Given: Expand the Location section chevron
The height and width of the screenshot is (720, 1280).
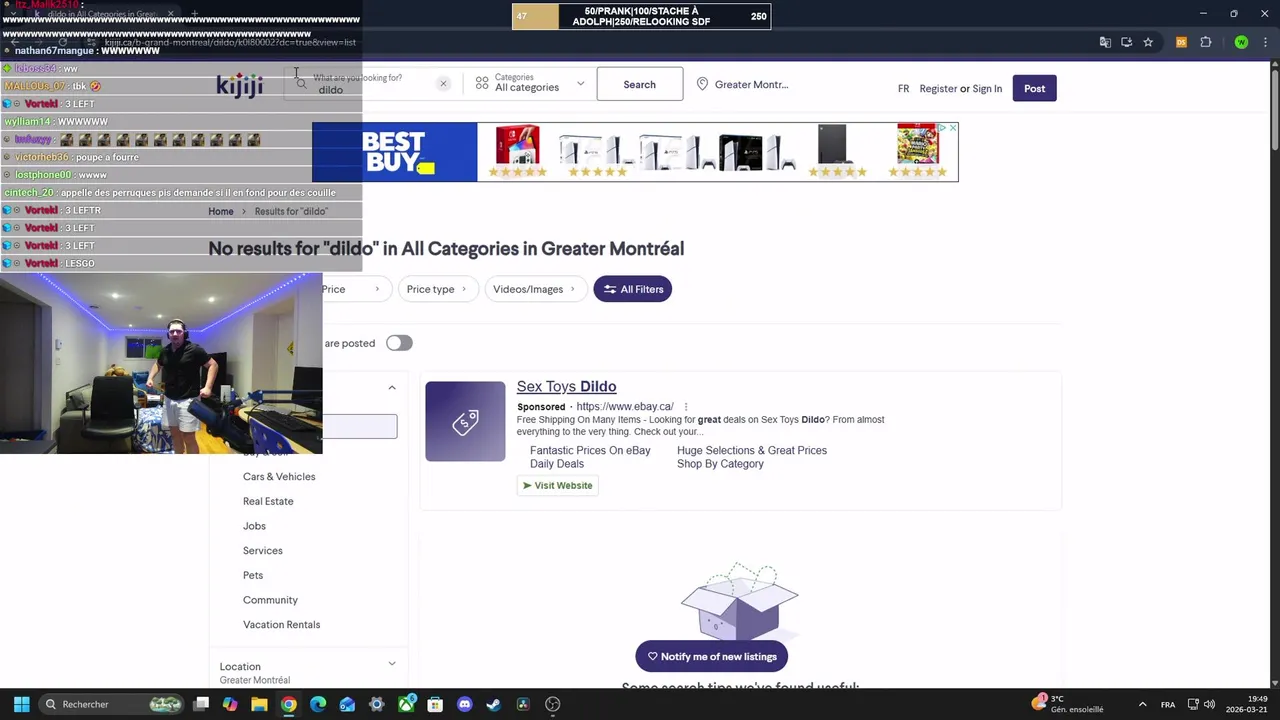Looking at the screenshot, I should (392, 664).
